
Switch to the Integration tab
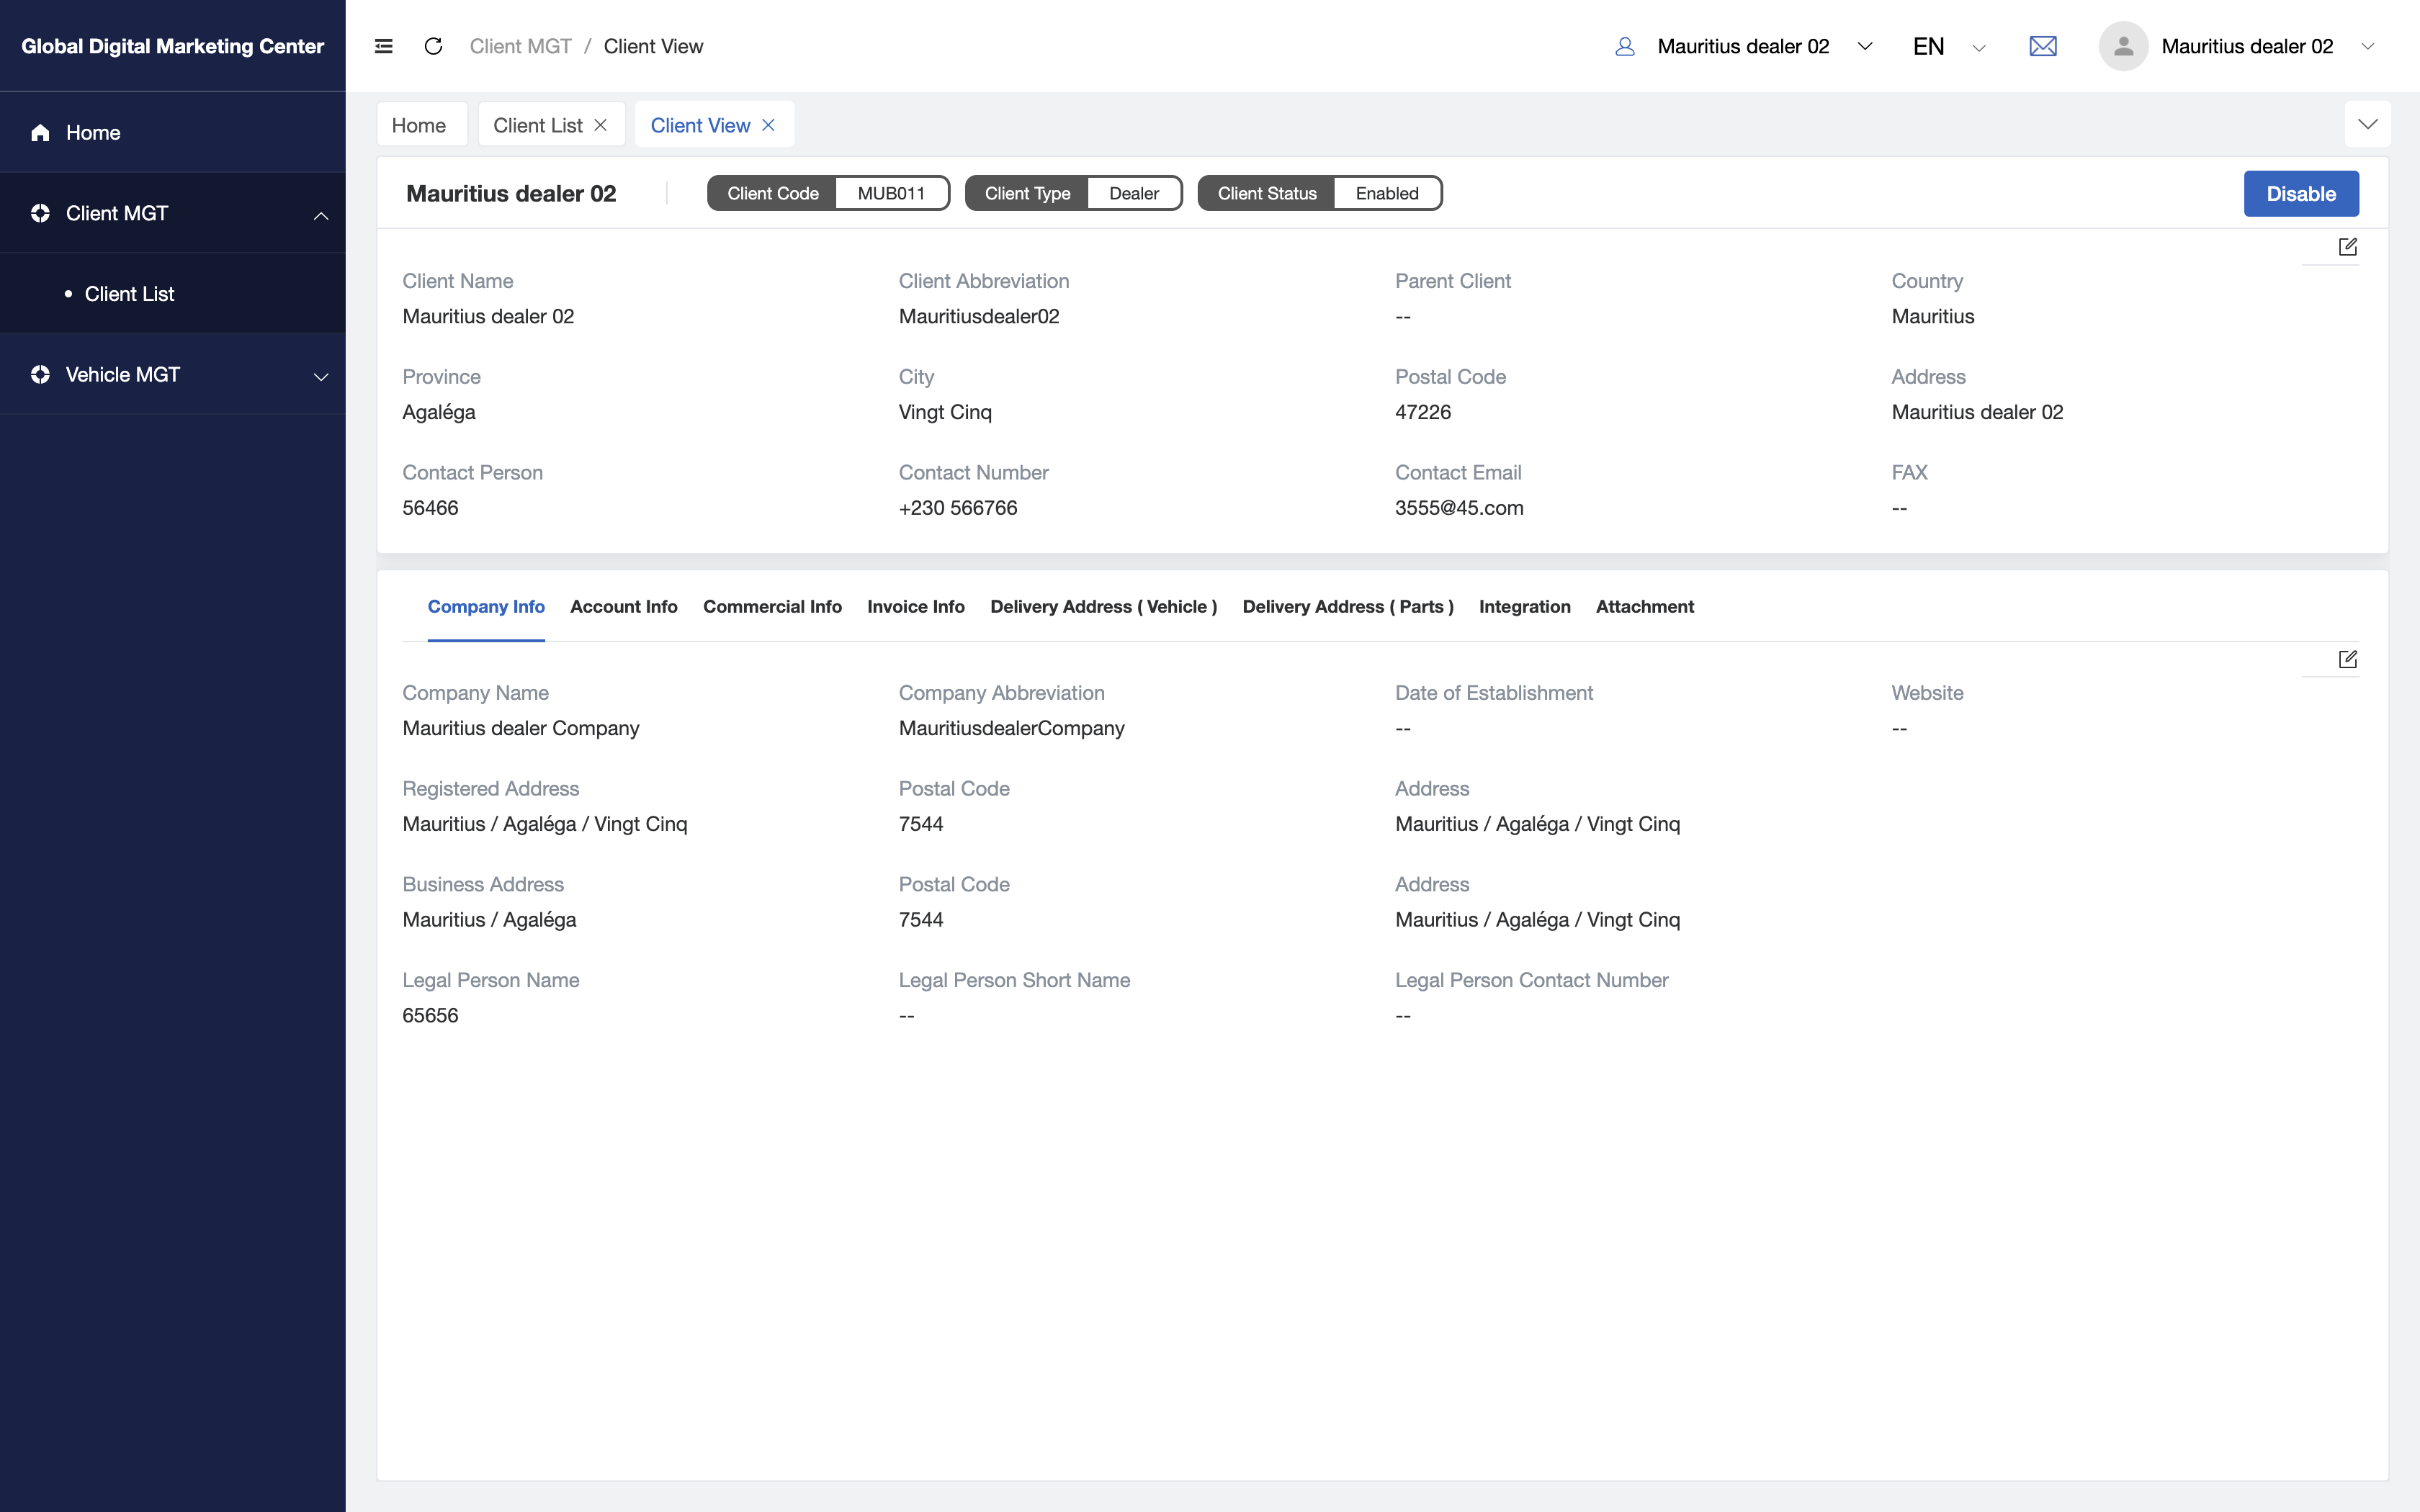click(1524, 606)
